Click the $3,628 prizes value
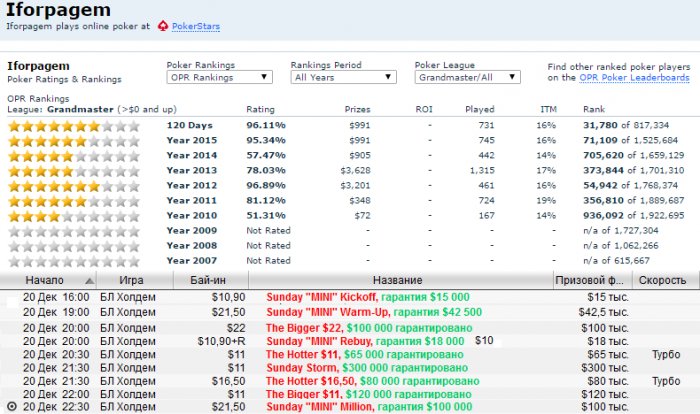Image resolution: width=700 pixels, height=414 pixels. pyautogui.click(x=355, y=171)
